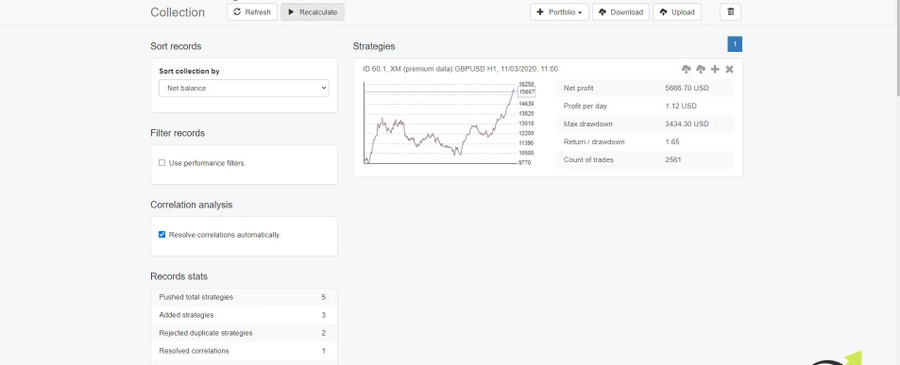Click the Profit per day row
This screenshot has width=900, height=365.
tap(645, 106)
